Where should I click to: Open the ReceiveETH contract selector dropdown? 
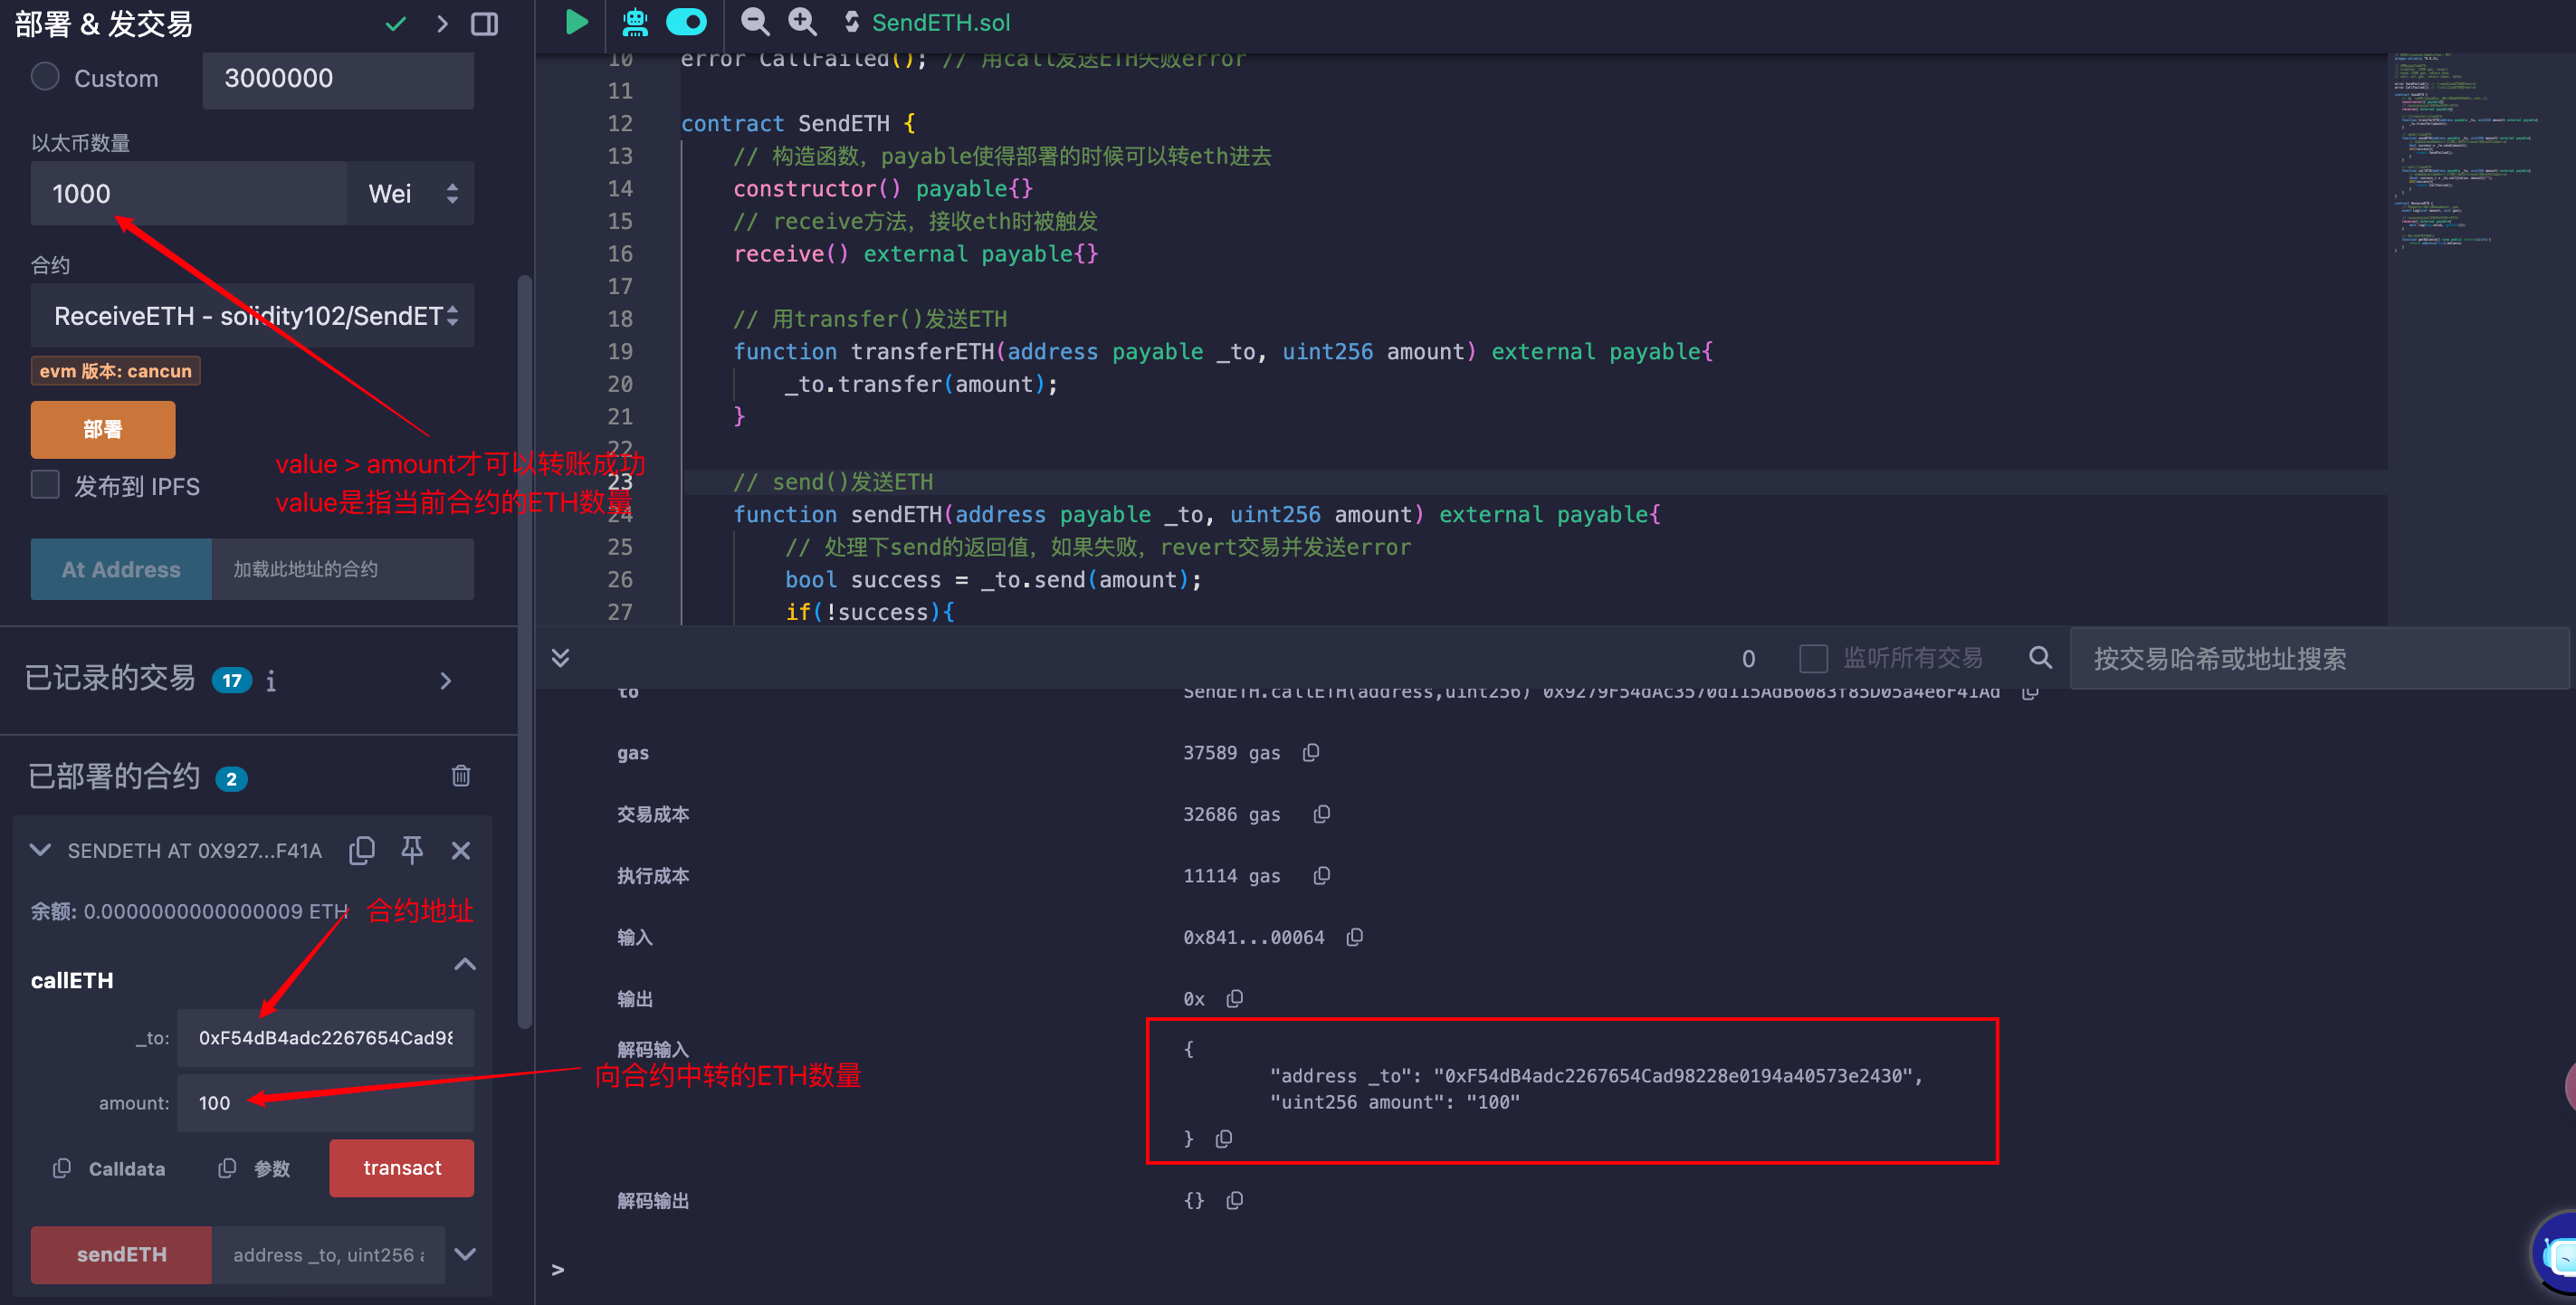click(252, 316)
